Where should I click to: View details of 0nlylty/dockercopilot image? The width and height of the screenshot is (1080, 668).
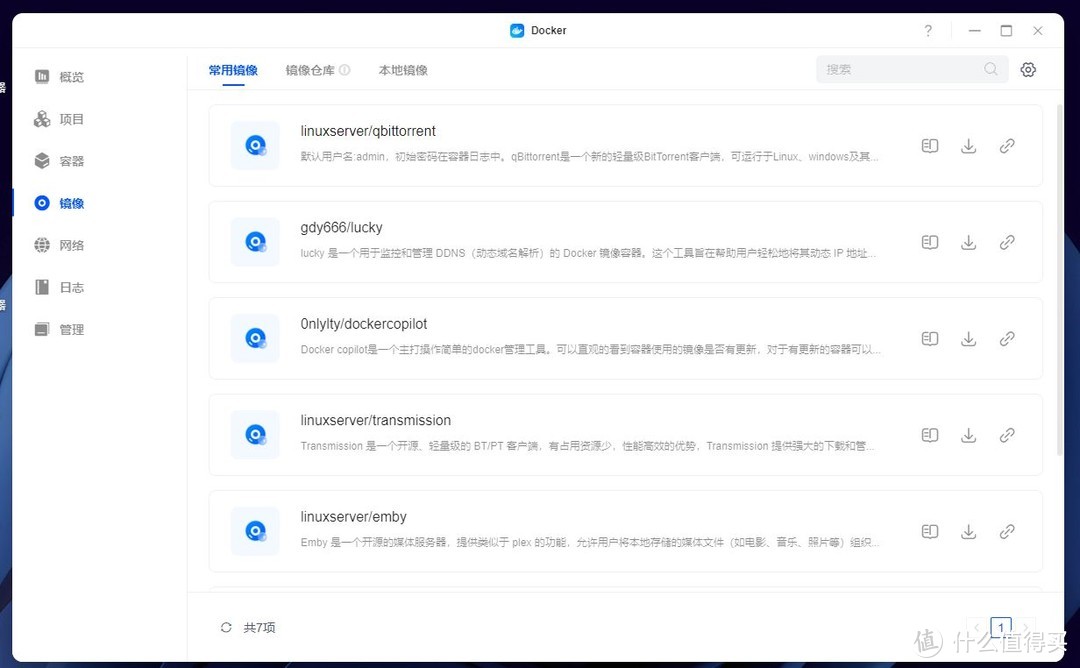929,338
